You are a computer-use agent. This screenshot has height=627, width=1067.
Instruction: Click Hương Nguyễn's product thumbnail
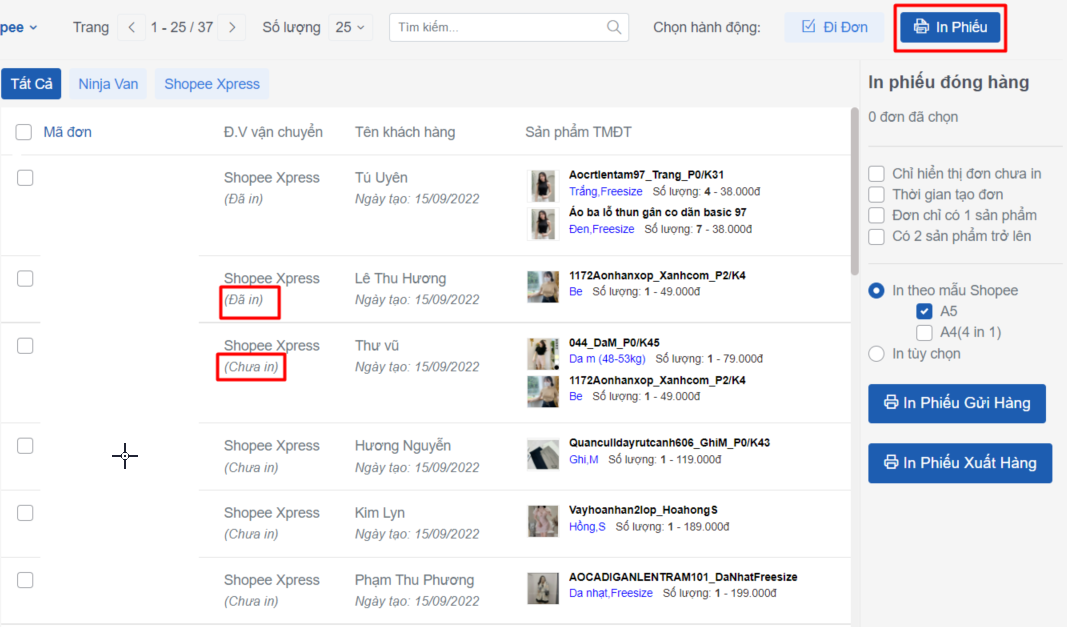click(x=543, y=453)
